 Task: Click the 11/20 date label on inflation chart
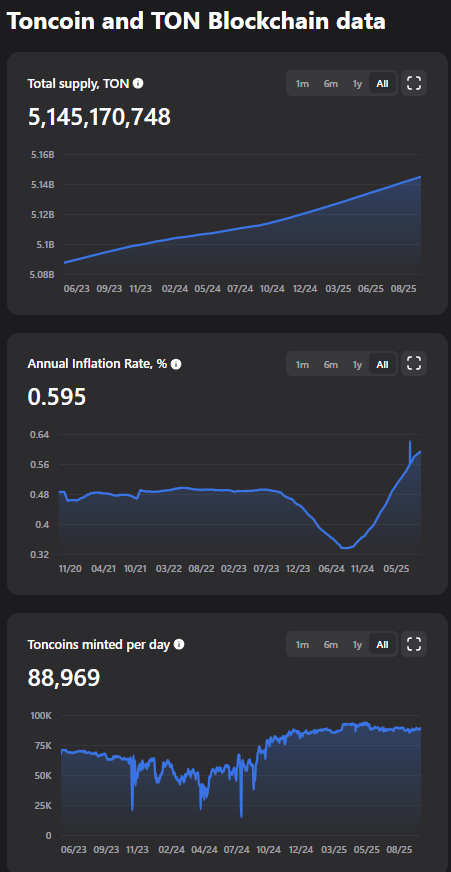point(70,569)
